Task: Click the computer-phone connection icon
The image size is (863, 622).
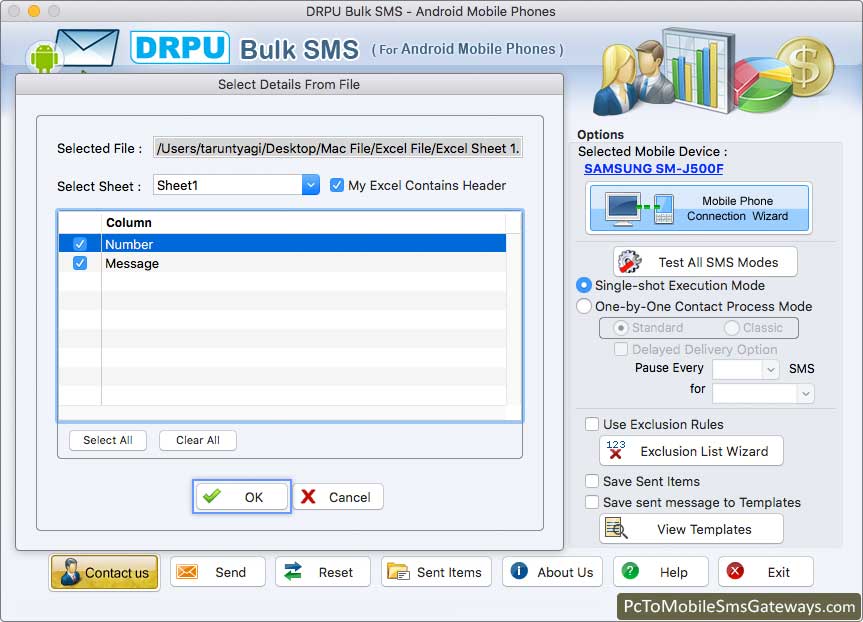Action: [639, 208]
